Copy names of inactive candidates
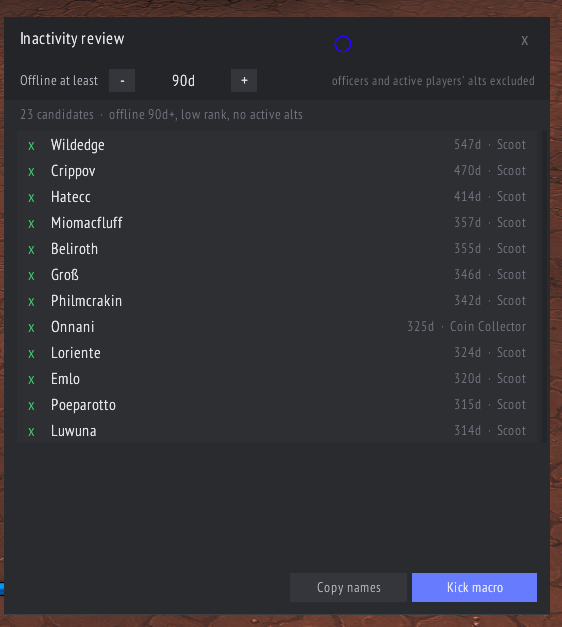The image size is (562, 627). pos(348,587)
